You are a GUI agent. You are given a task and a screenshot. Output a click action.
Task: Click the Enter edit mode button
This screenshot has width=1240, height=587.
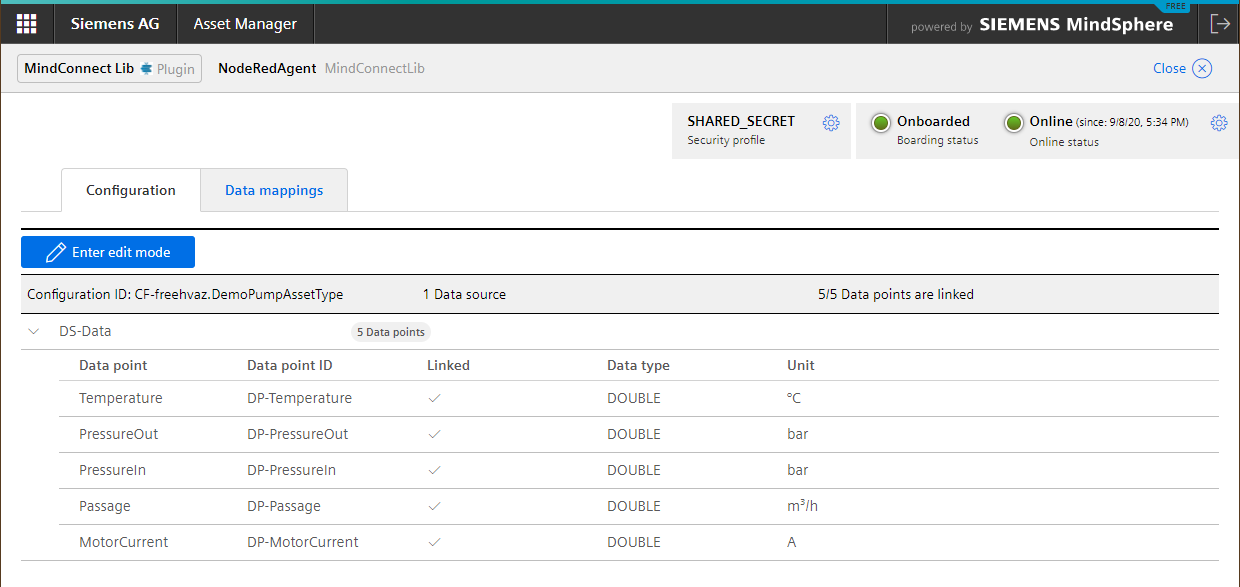tap(108, 252)
